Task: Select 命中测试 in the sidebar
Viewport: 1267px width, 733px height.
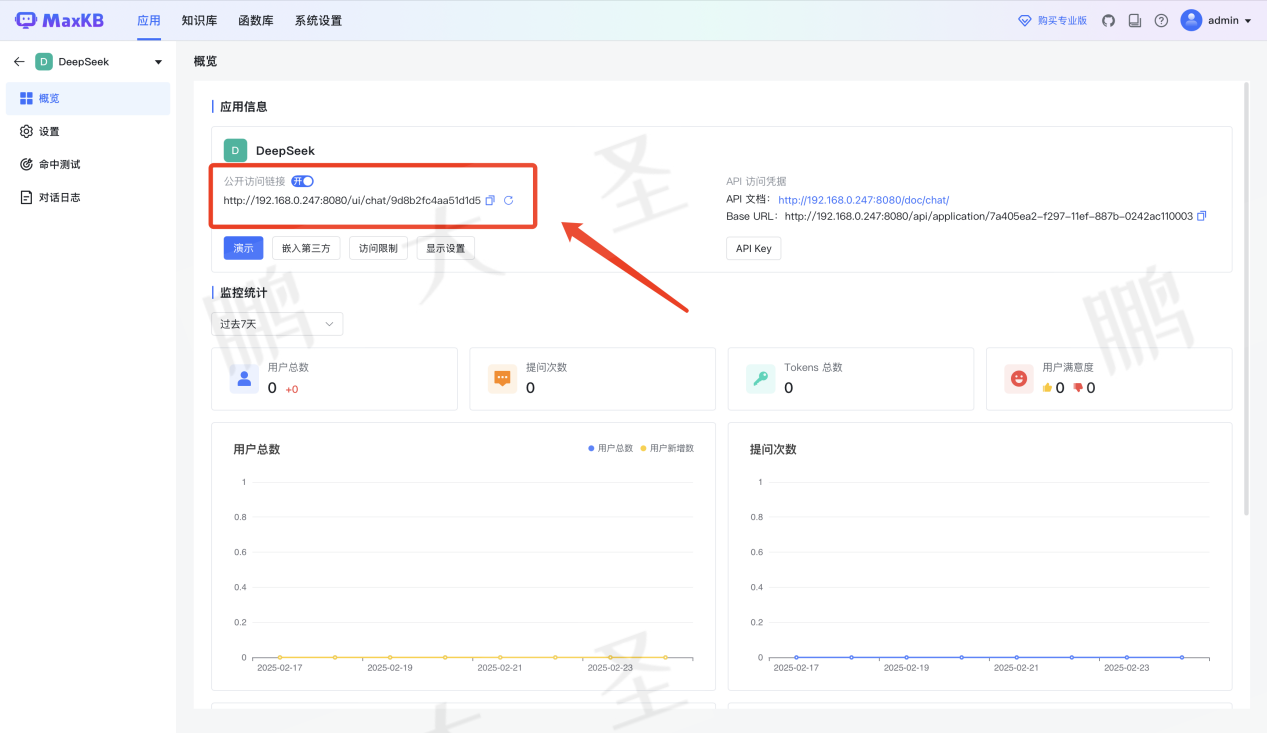Action: pos(88,164)
